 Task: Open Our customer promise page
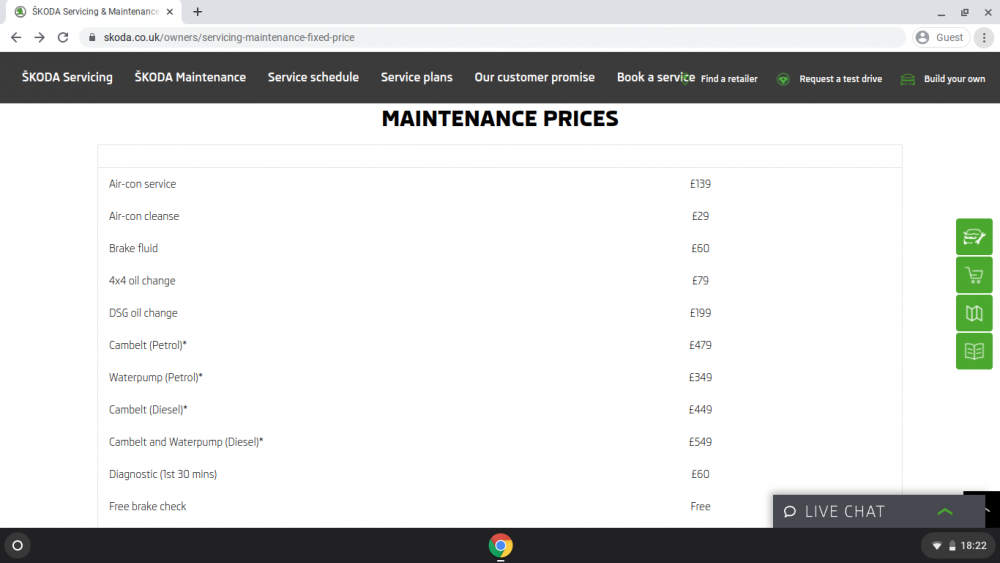coord(534,77)
